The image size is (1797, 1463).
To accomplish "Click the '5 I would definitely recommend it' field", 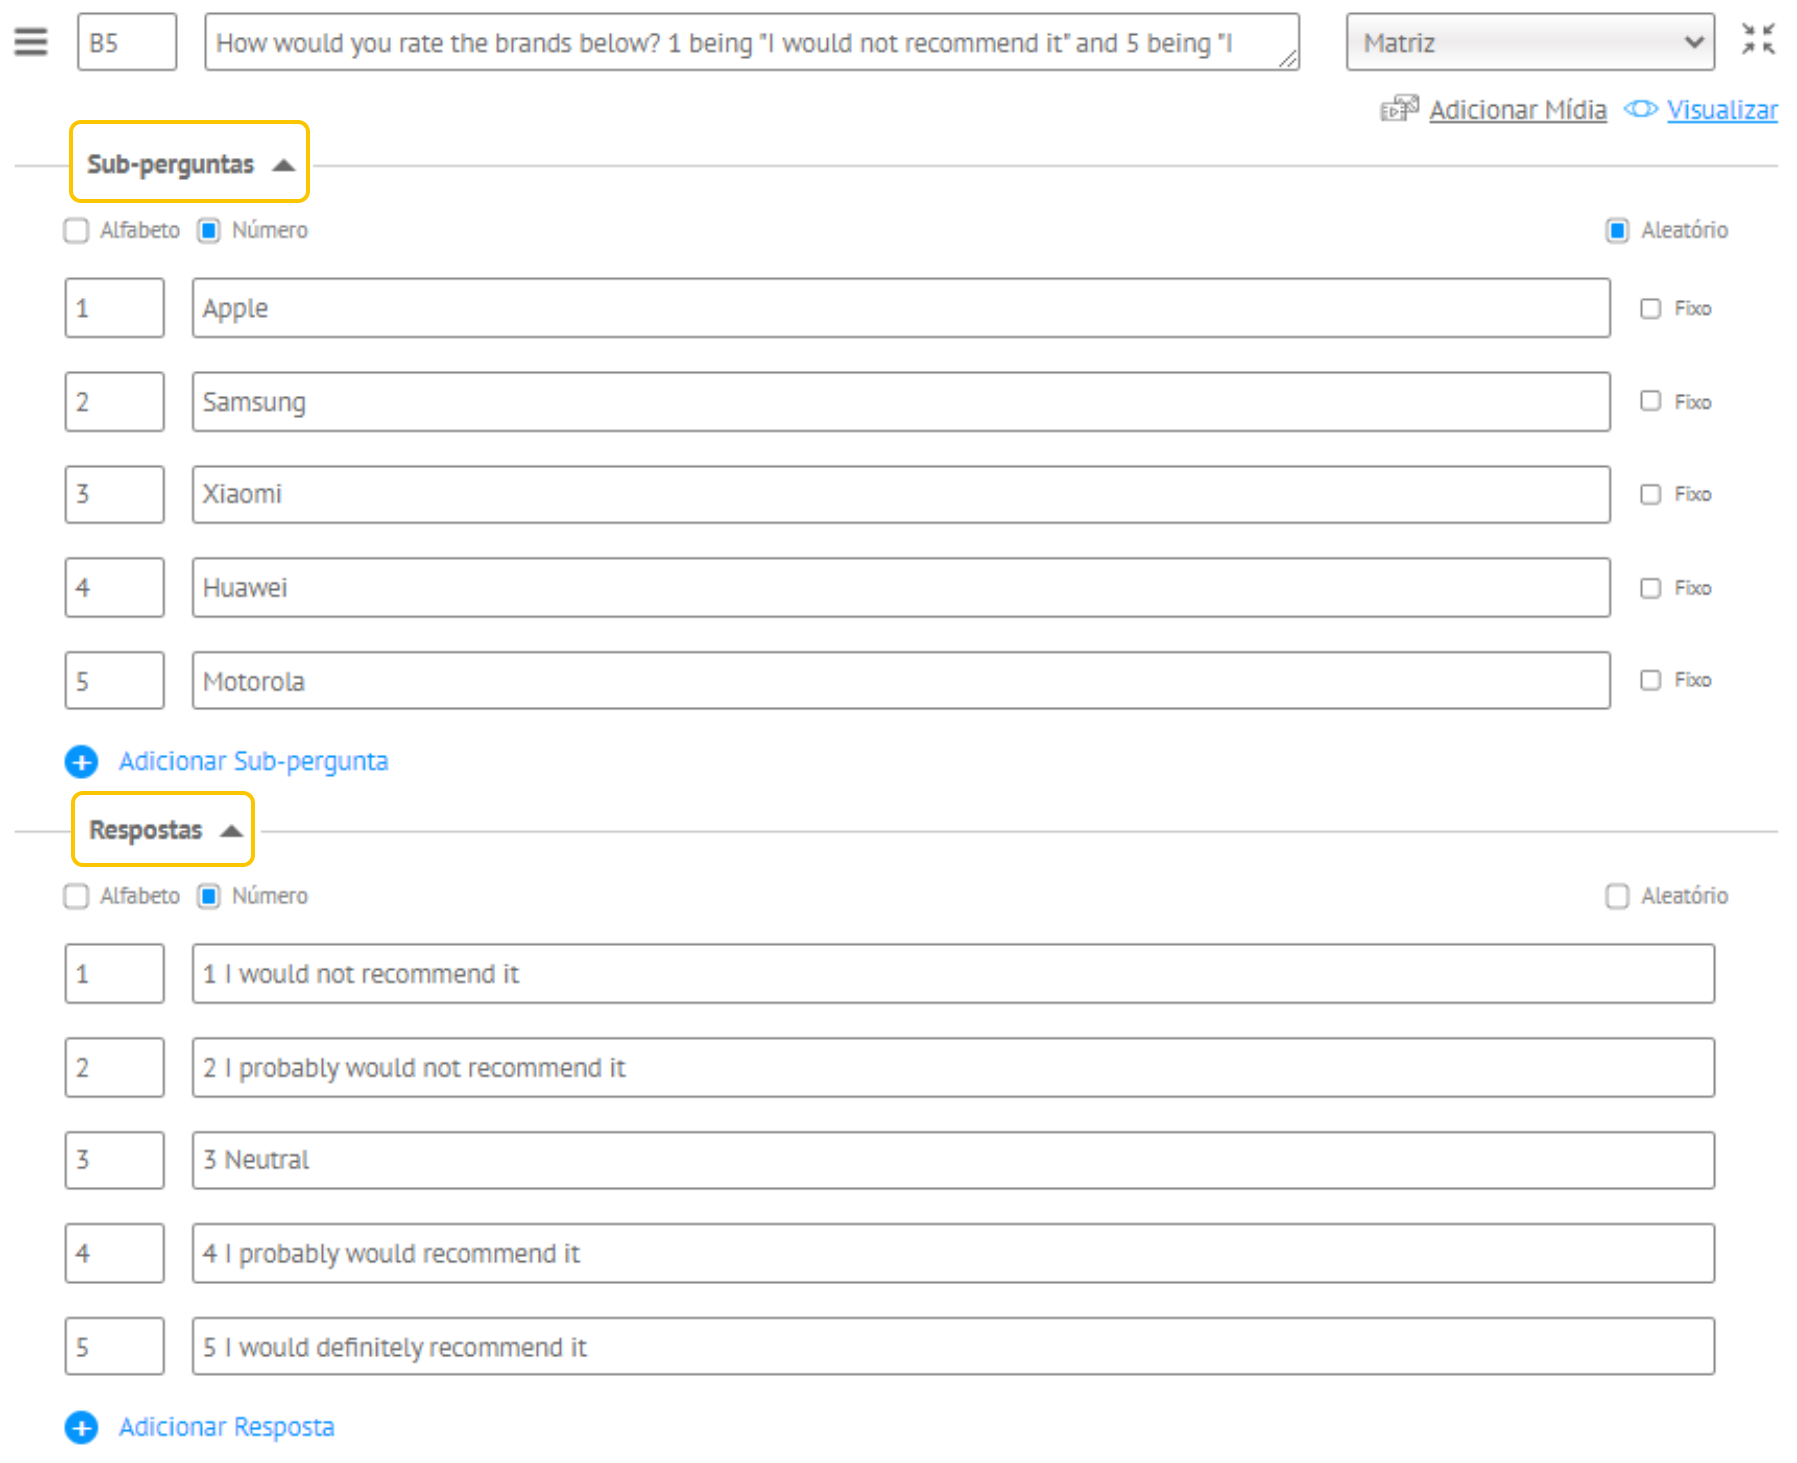I will [x=953, y=1347].
